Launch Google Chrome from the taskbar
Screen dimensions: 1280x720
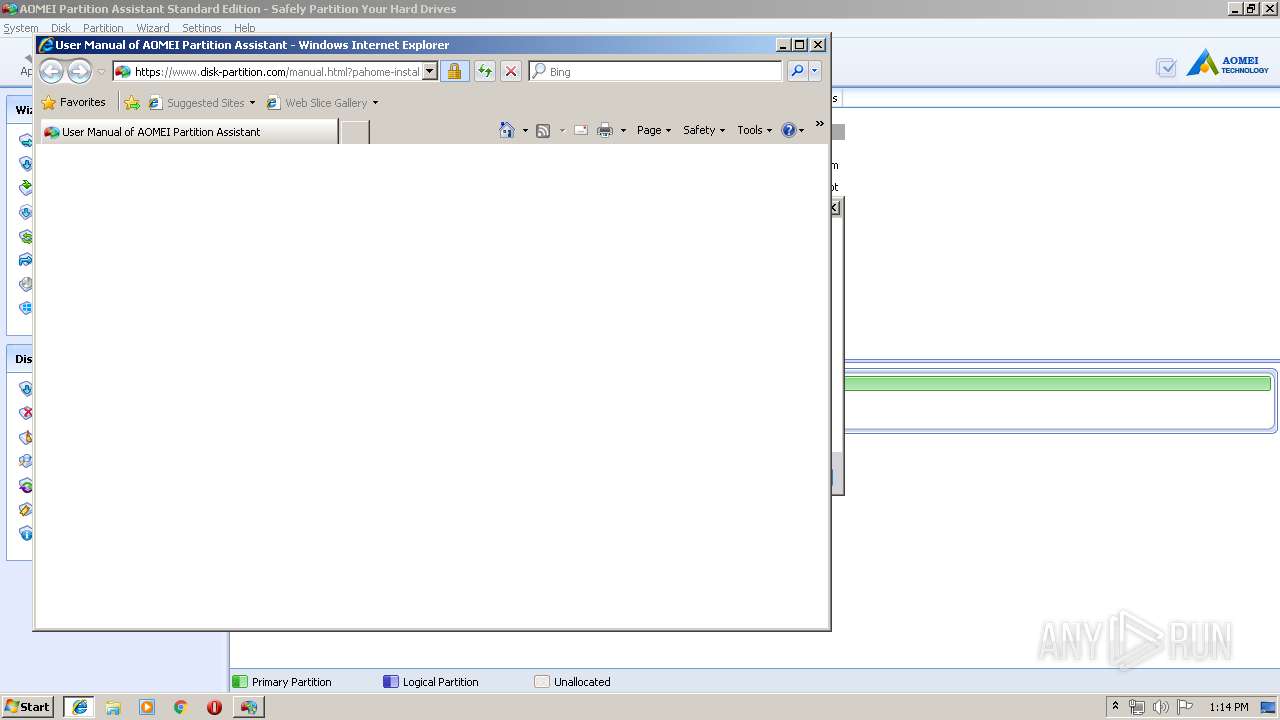point(181,707)
